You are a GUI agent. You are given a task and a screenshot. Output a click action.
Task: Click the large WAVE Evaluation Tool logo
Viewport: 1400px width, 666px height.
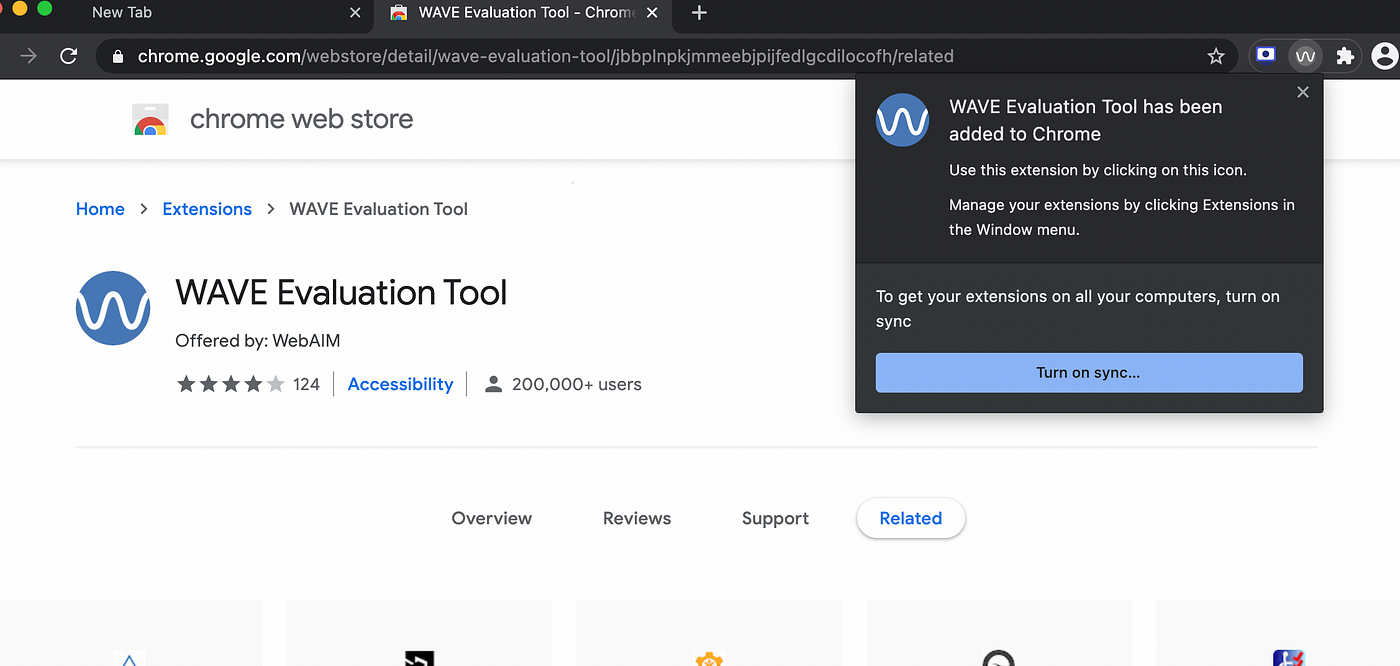pyautogui.click(x=113, y=308)
